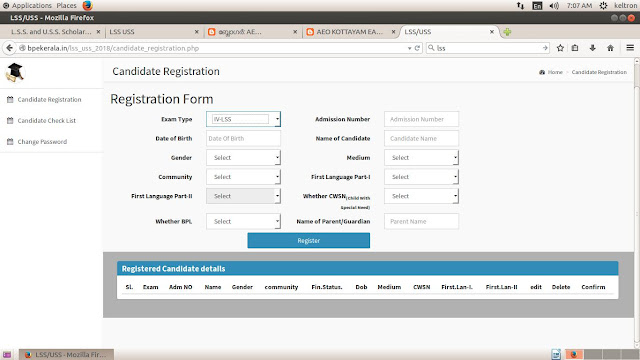Viewport: 640px width, 360px height.
Task: Switch to the LSS USS tab
Action: (153, 32)
